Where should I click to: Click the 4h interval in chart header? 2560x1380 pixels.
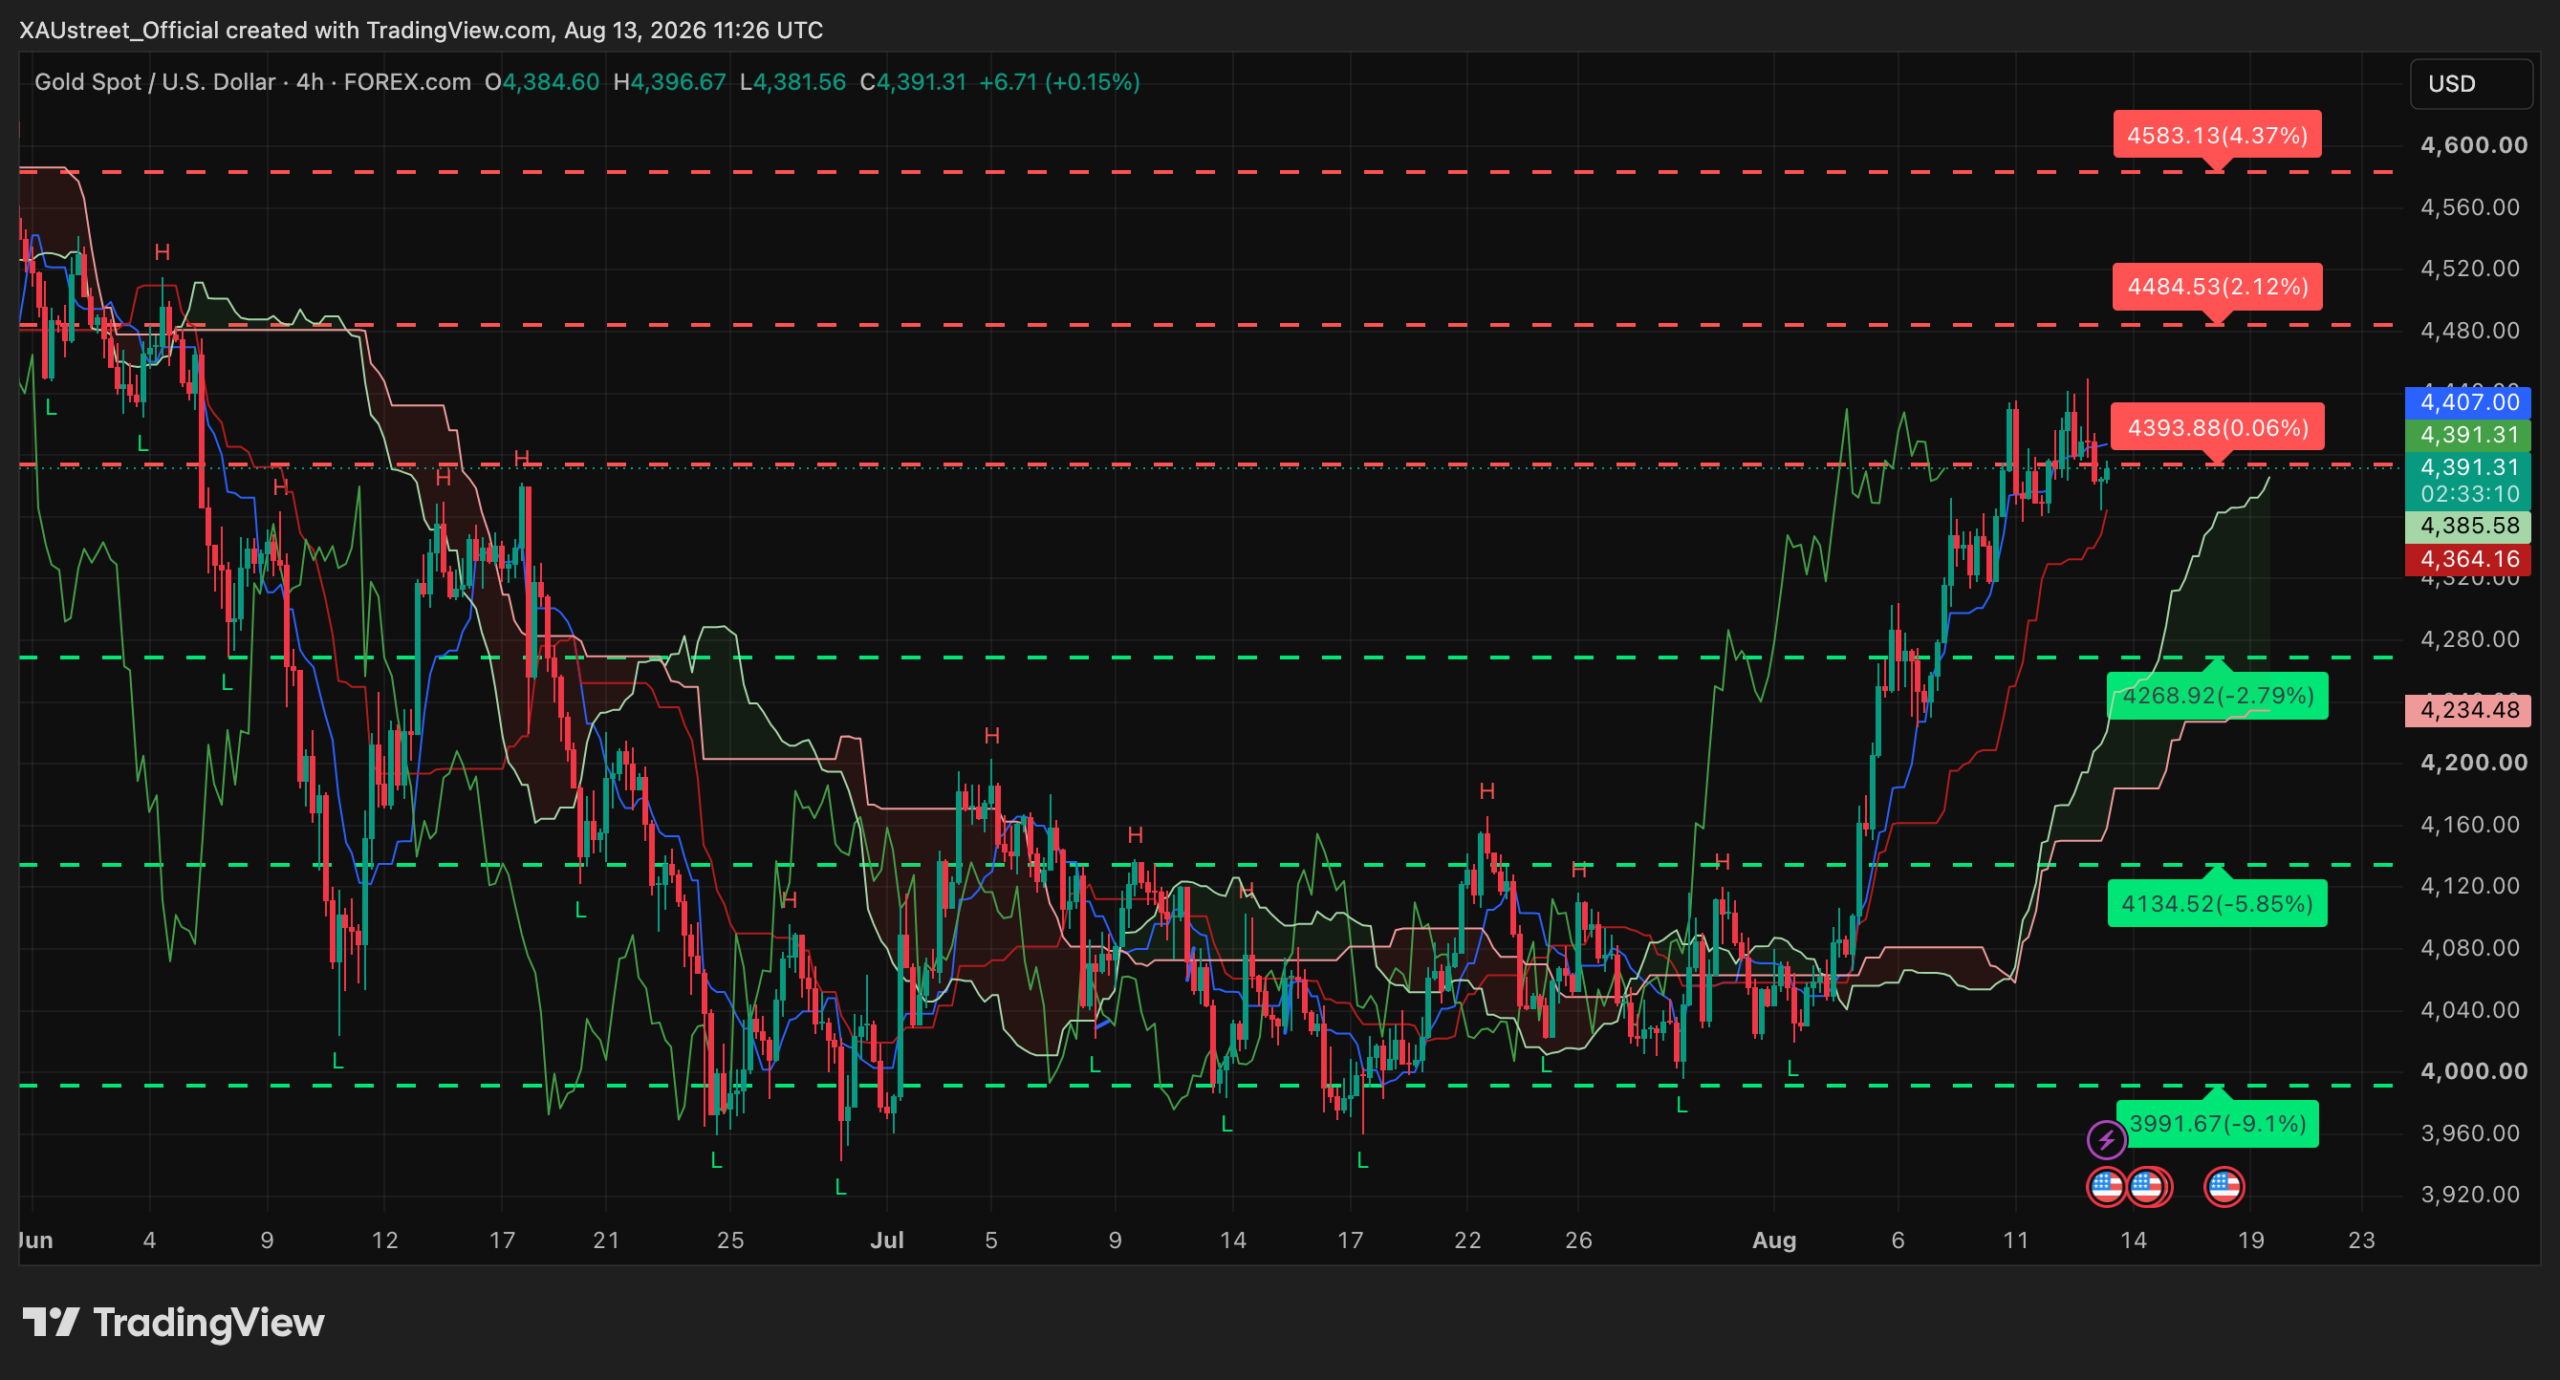[310, 82]
